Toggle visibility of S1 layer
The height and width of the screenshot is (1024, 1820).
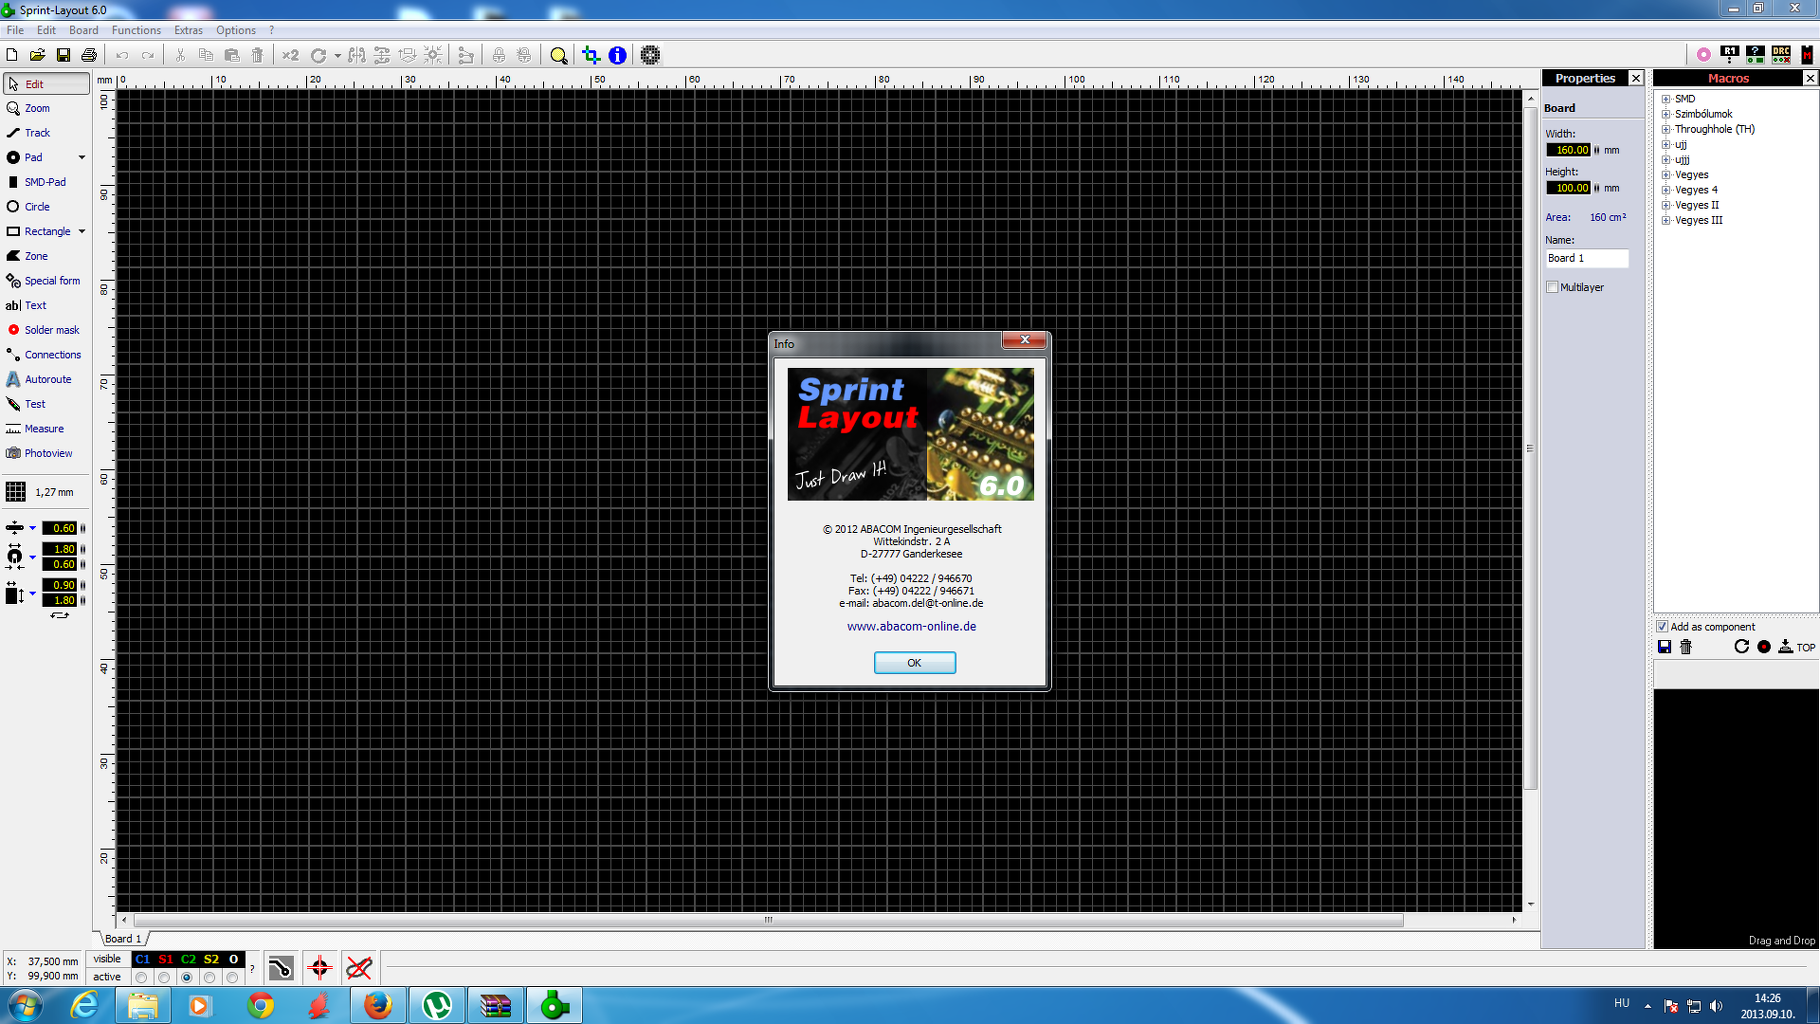click(166, 959)
